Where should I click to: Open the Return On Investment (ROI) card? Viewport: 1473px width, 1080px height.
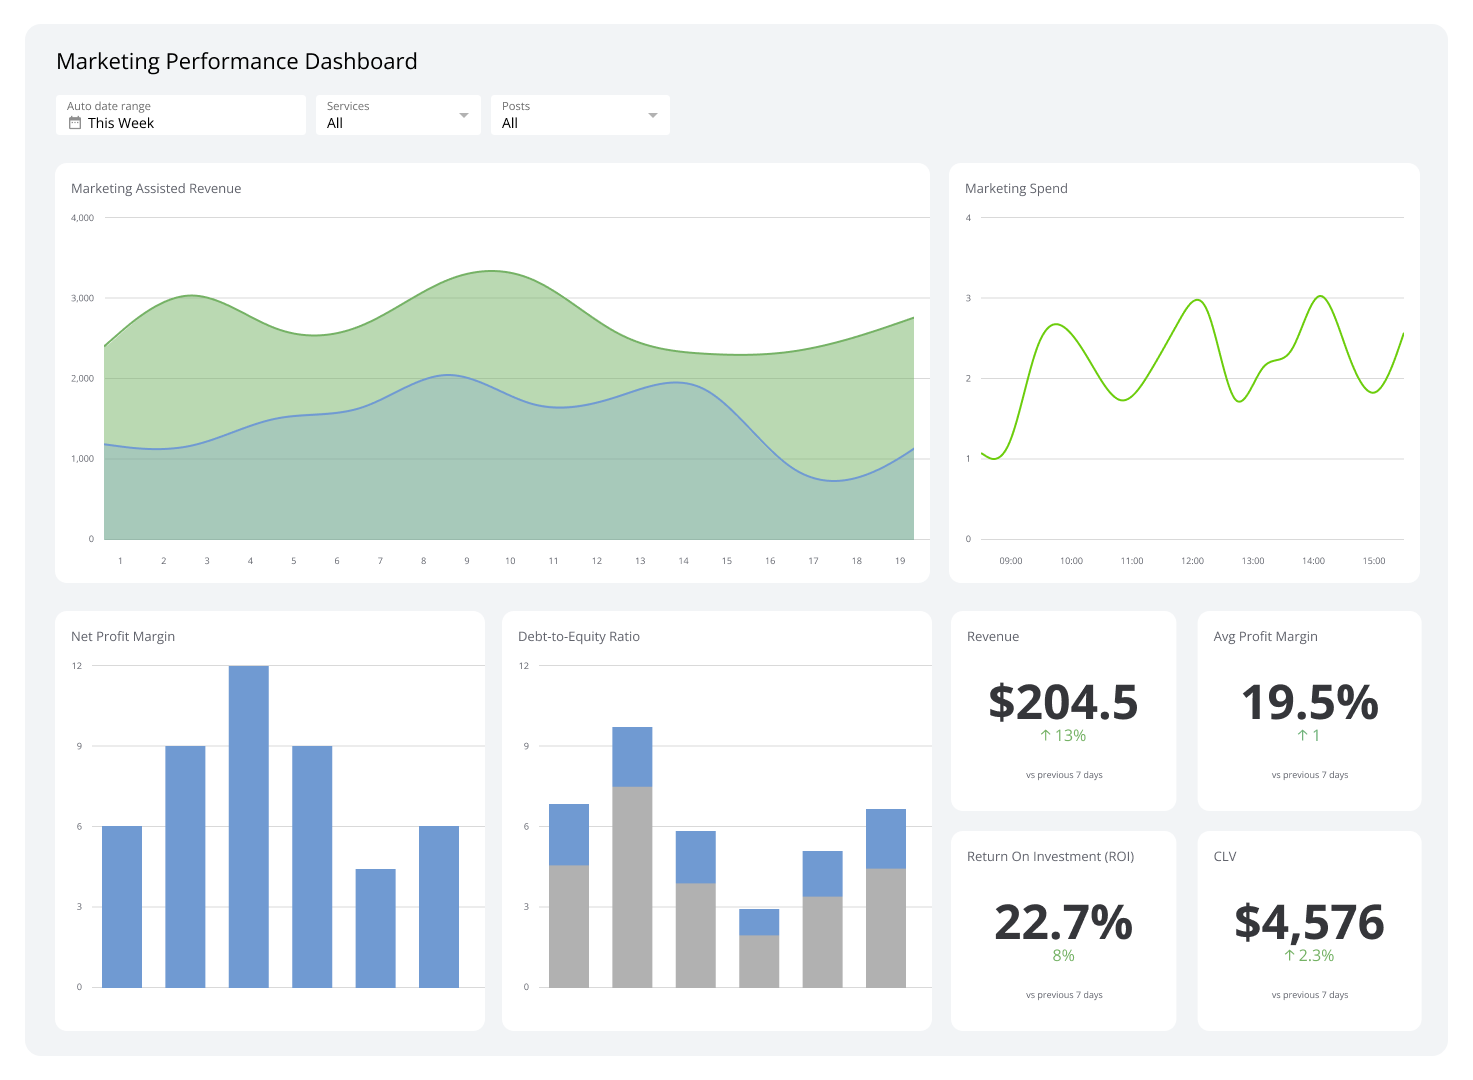(1063, 930)
